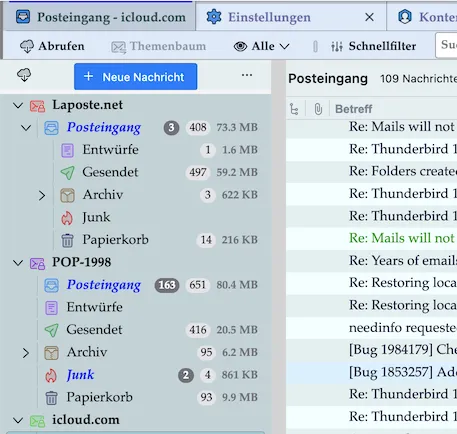Open the Alle view dropdown
Image resolution: width=457 pixels, height=434 pixels.
[x=261, y=46]
